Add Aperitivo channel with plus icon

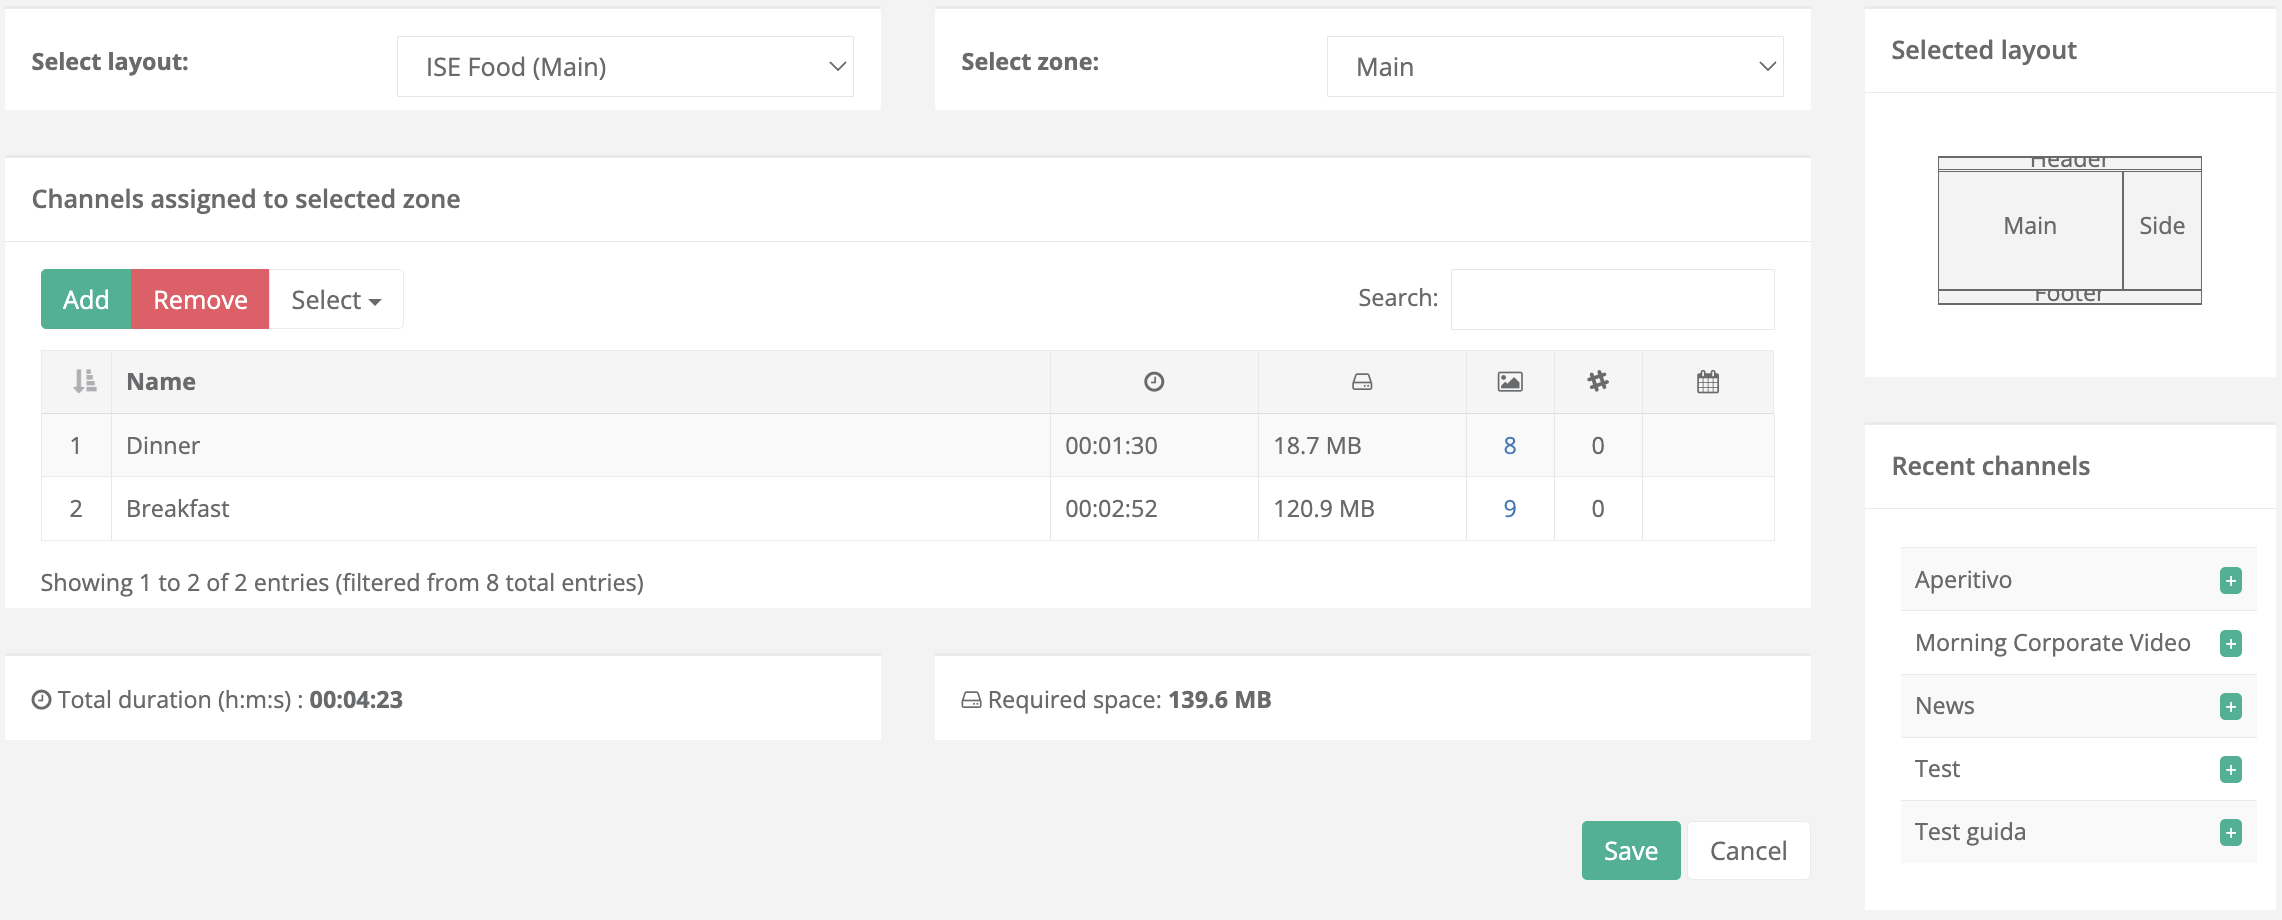(2230, 581)
